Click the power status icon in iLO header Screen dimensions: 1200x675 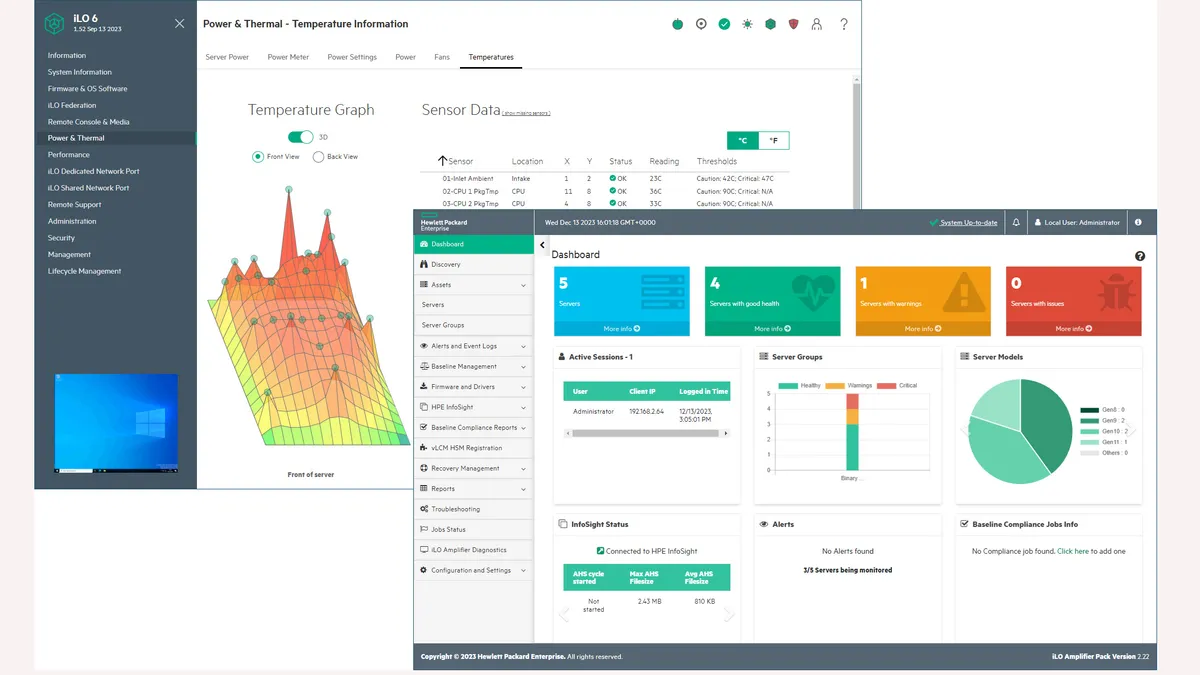tap(677, 24)
